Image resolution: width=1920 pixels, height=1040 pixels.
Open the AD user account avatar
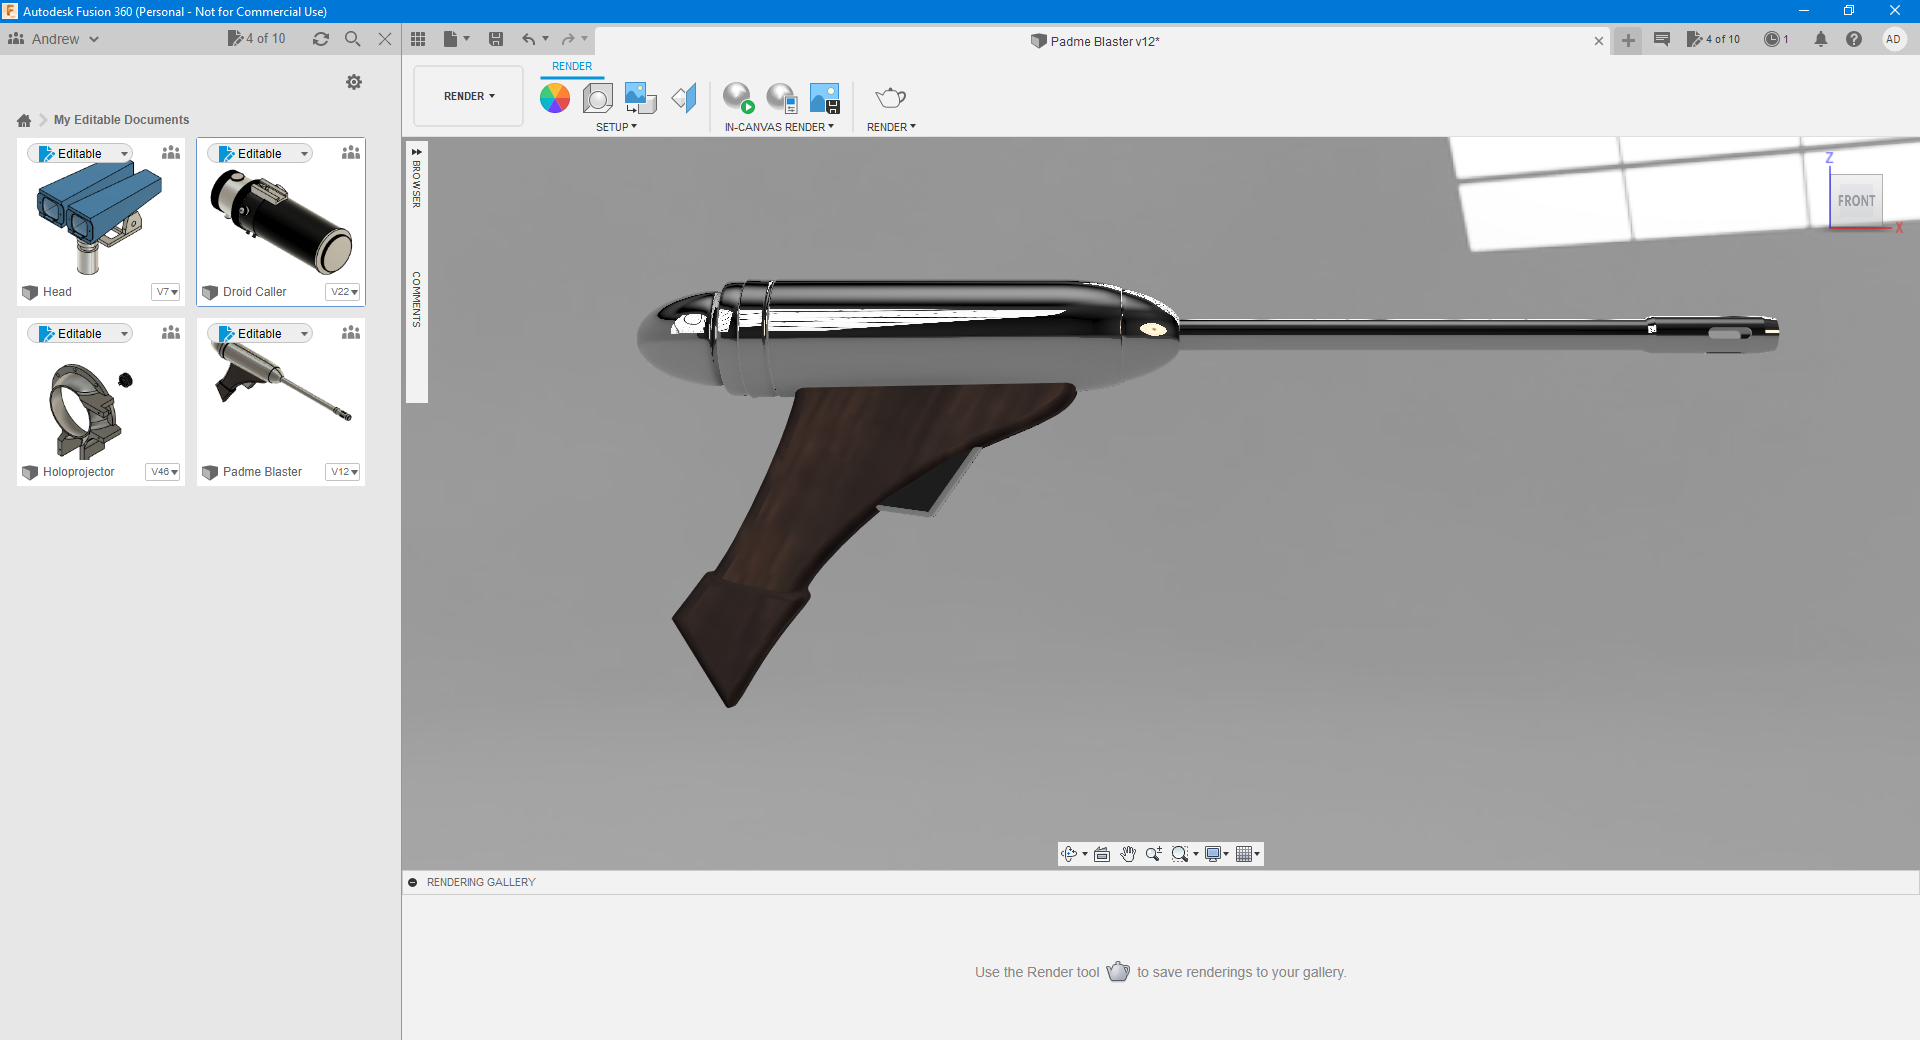coord(1893,39)
